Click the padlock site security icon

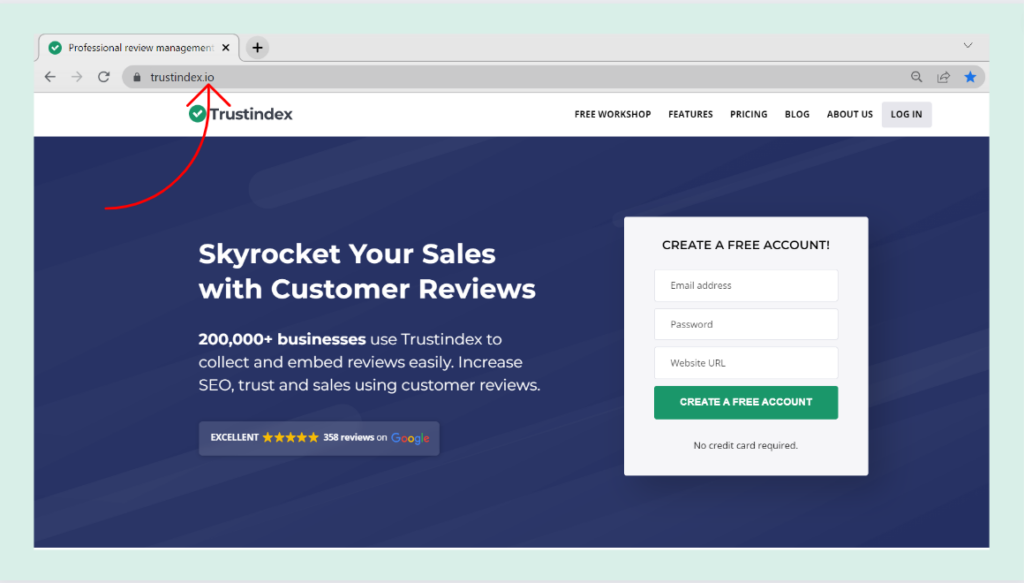pyautogui.click(x=136, y=77)
